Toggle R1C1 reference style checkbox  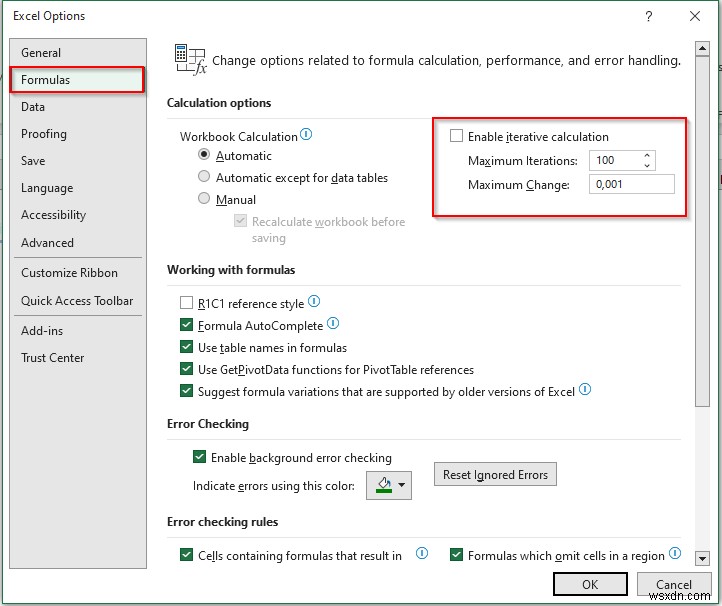coord(186,303)
